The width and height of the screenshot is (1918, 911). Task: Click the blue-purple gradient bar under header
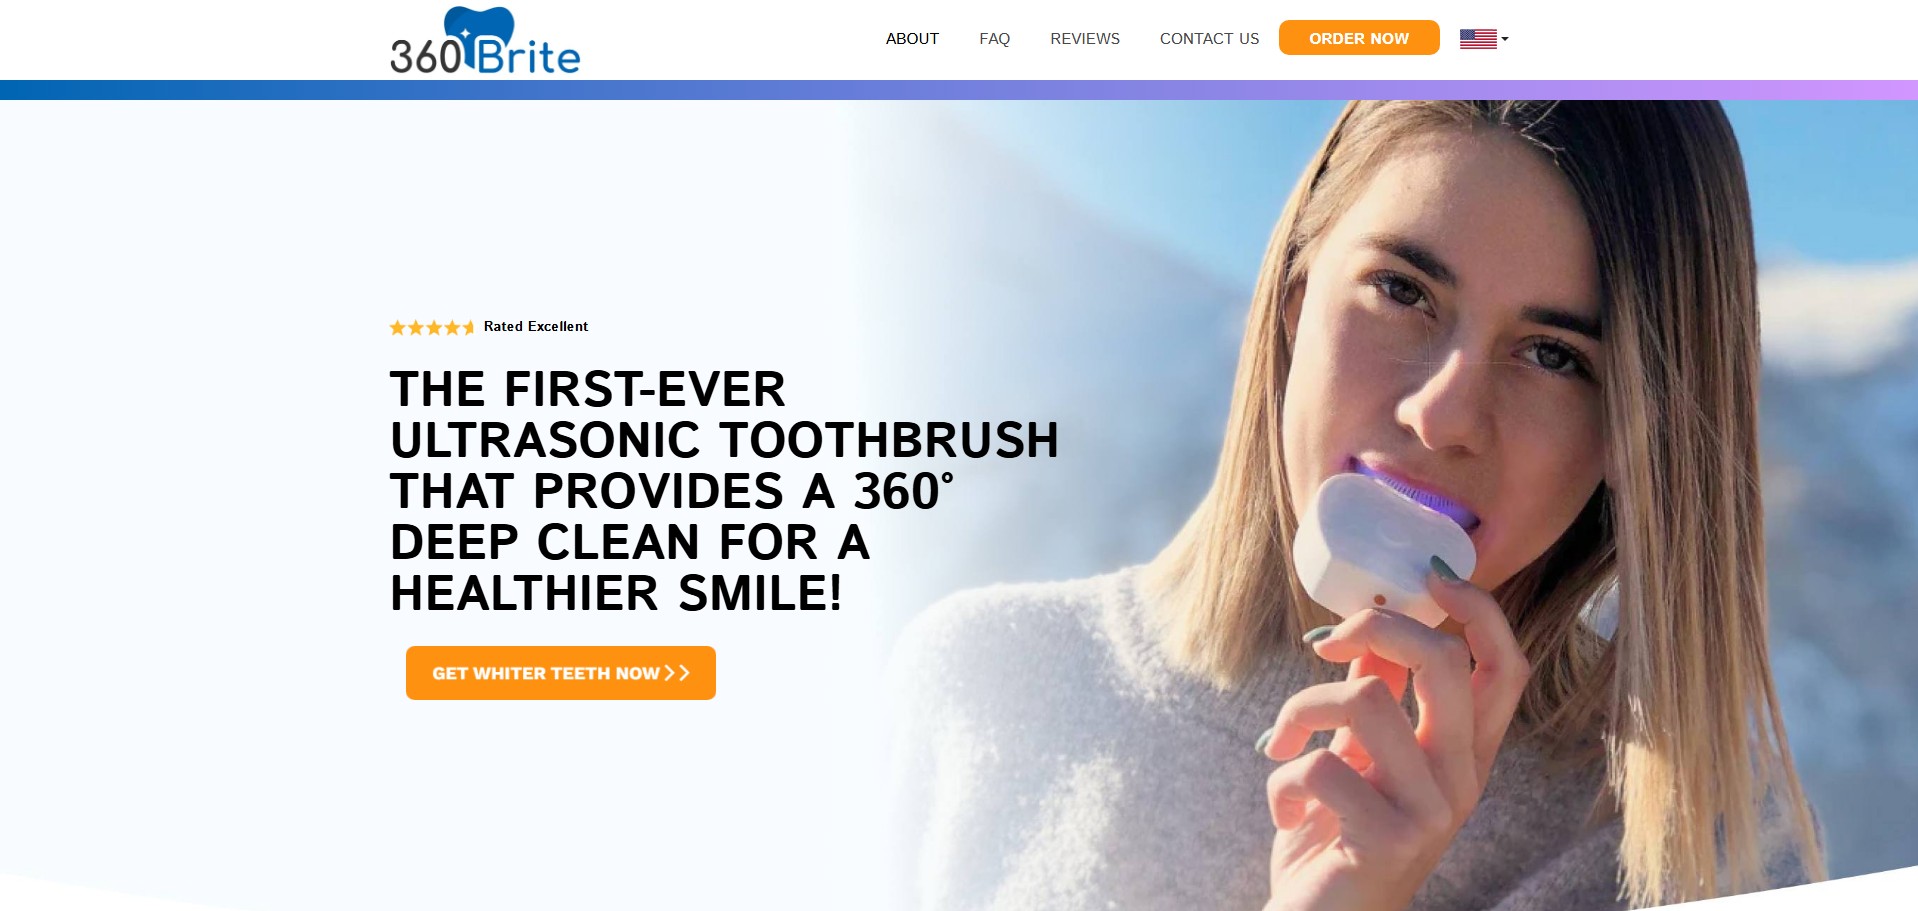(959, 90)
